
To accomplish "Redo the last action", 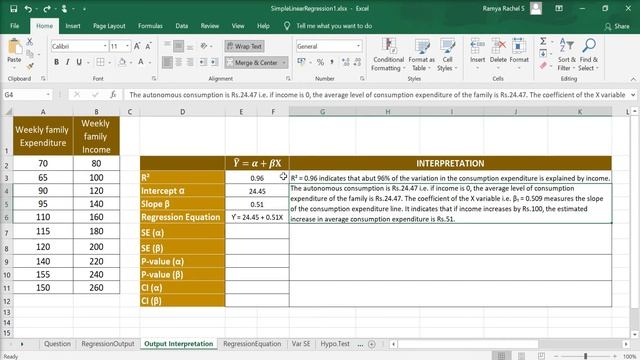I will coord(47,9).
